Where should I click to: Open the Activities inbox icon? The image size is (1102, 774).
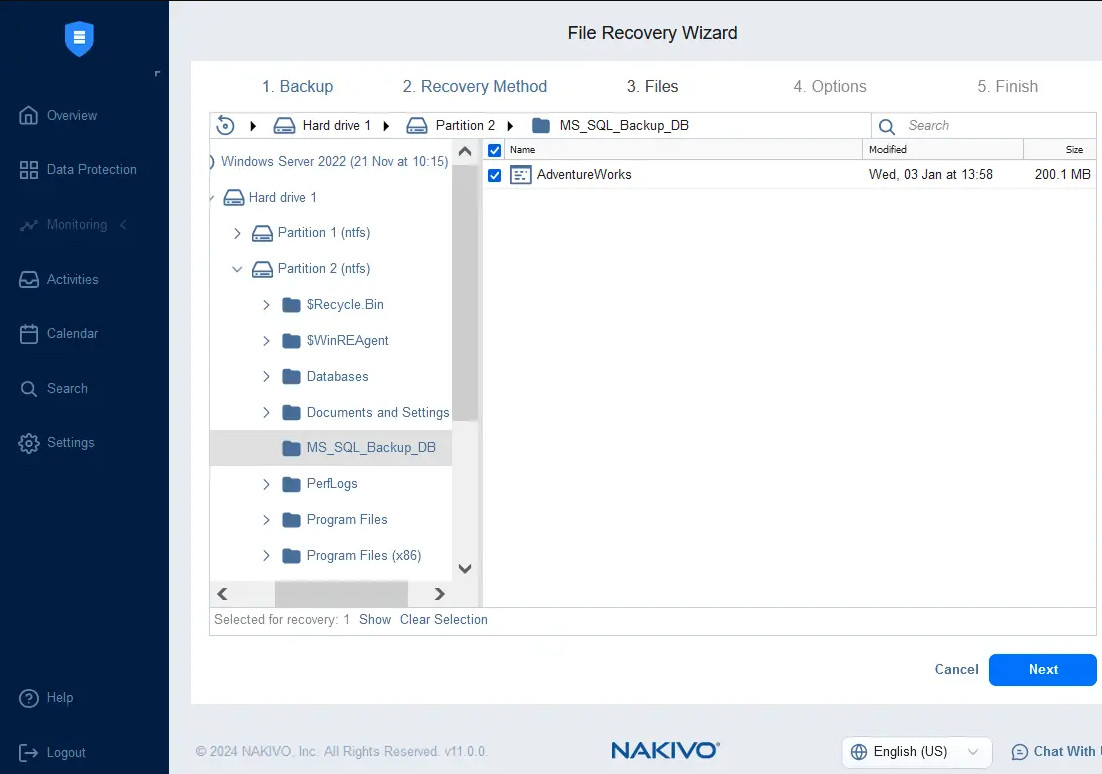29,280
